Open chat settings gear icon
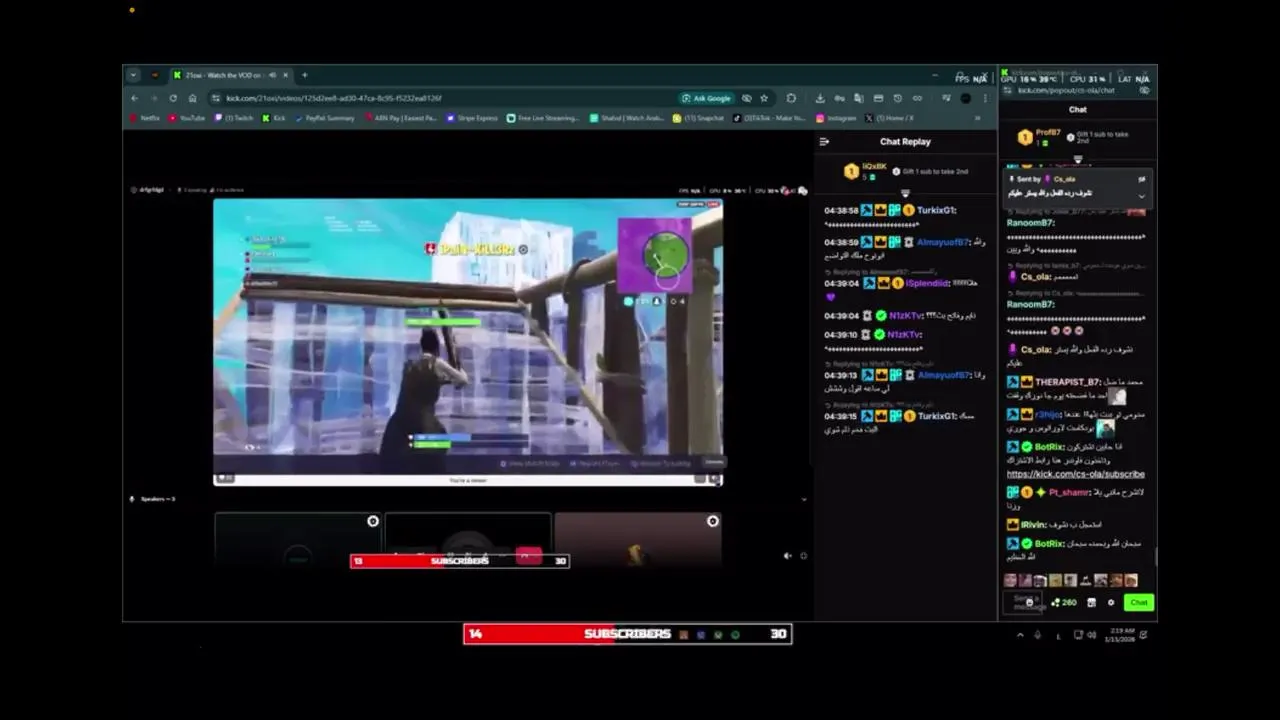The height and width of the screenshot is (720, 1280). pyautogui.click(x=1111, y=603)
